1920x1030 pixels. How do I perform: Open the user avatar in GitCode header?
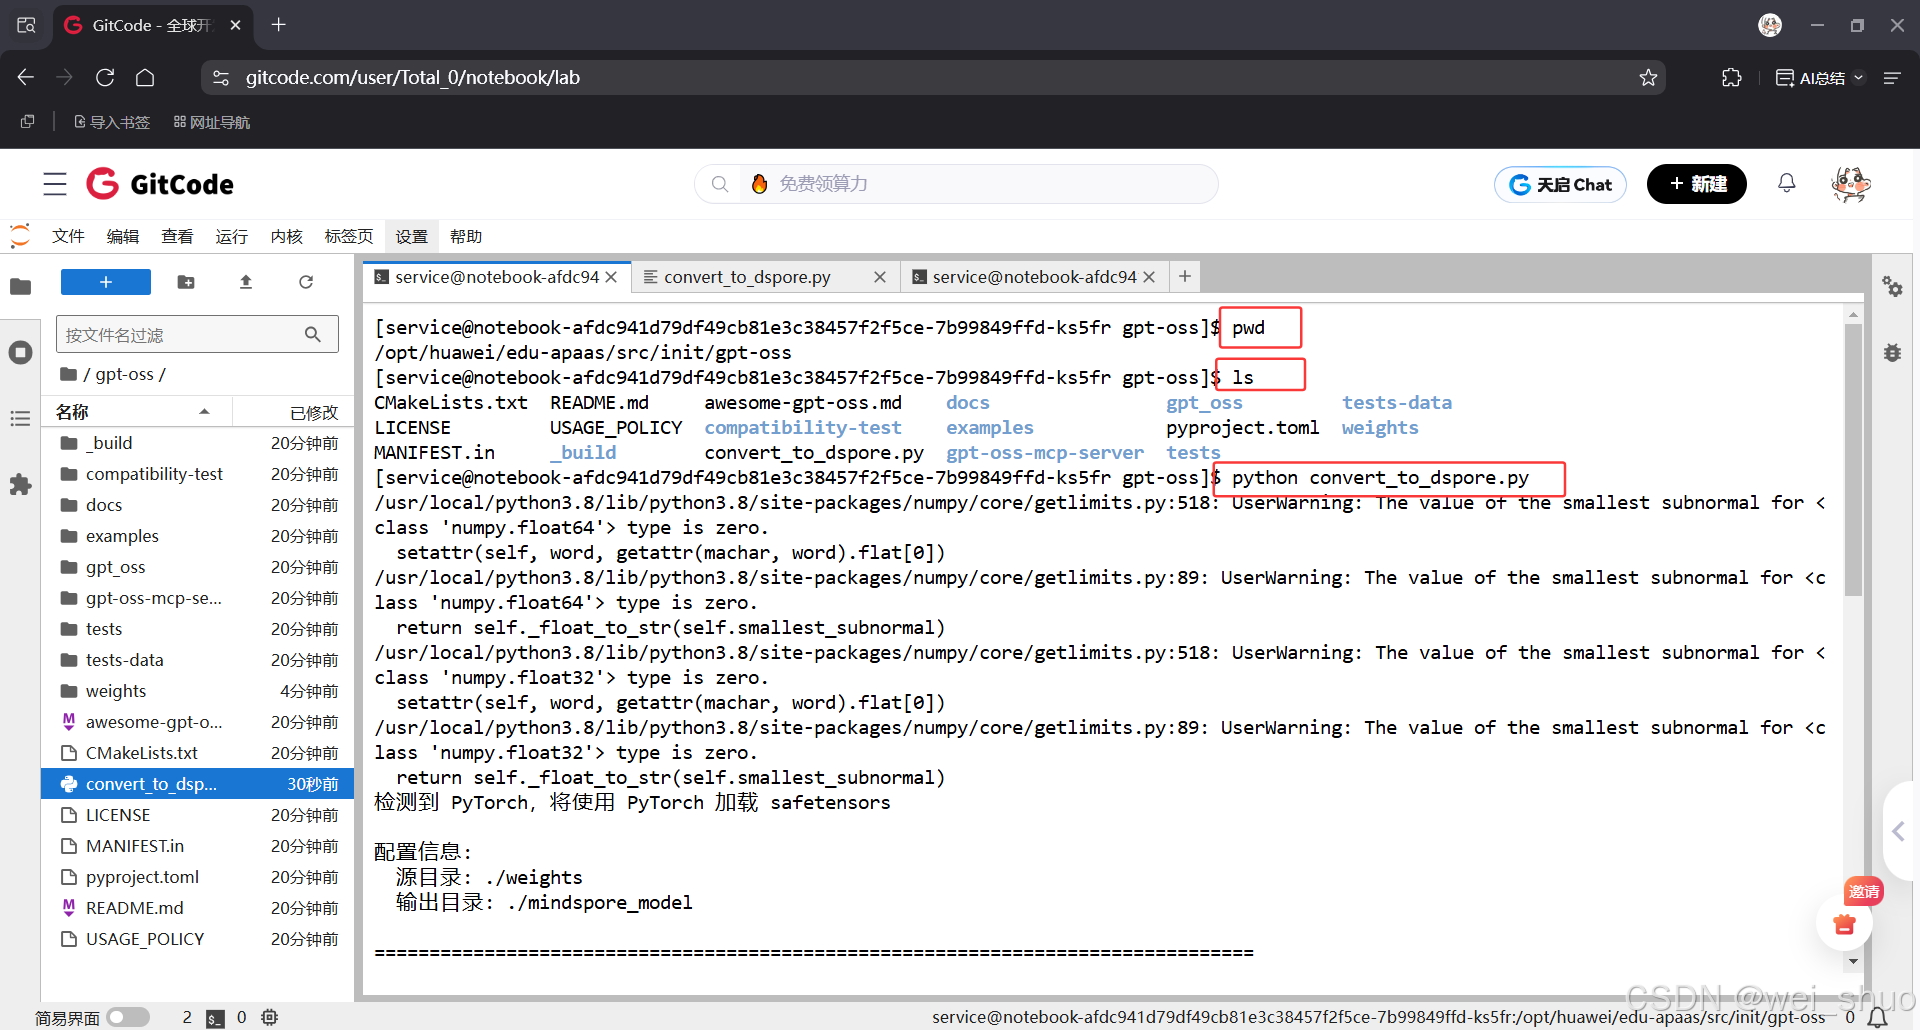1851,184
